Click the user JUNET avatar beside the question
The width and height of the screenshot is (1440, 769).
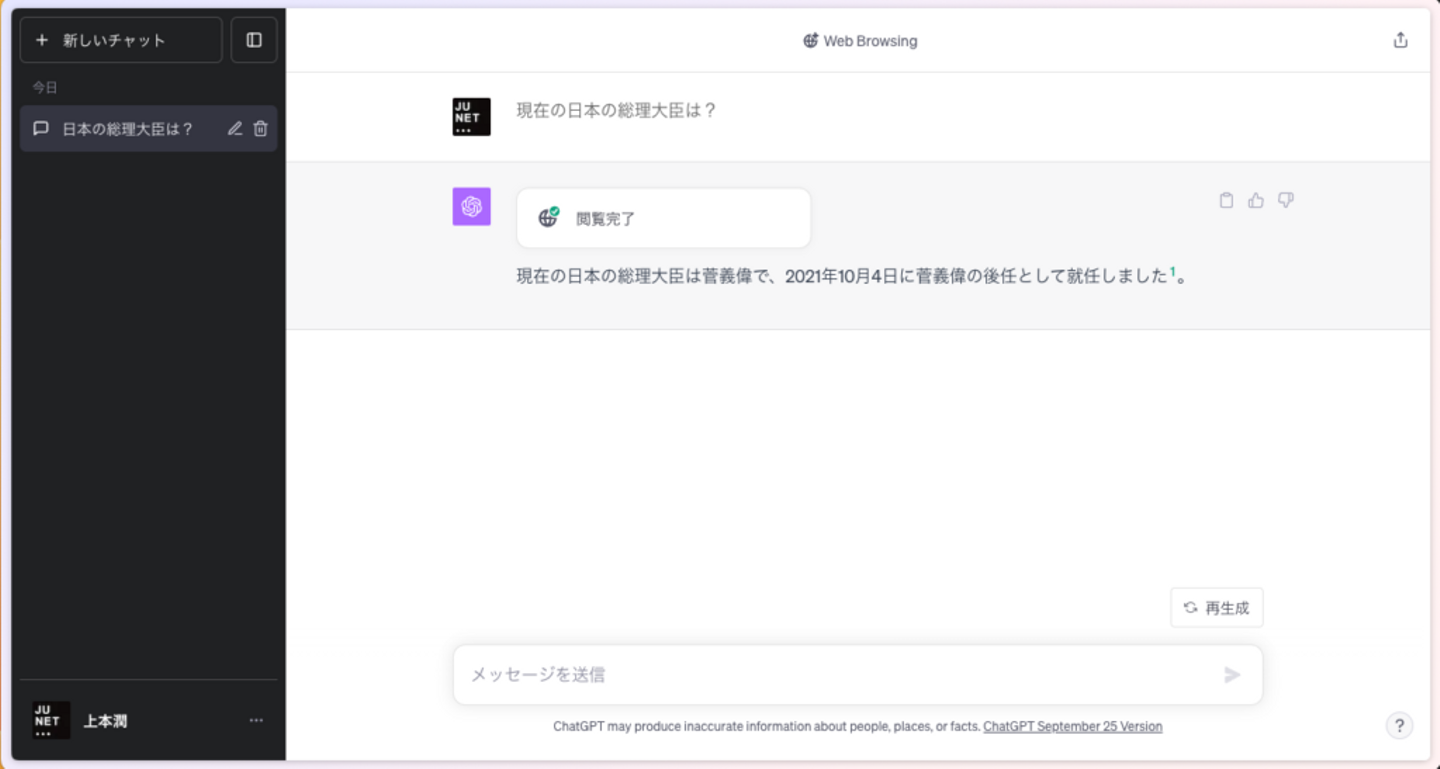pos(471,117)
